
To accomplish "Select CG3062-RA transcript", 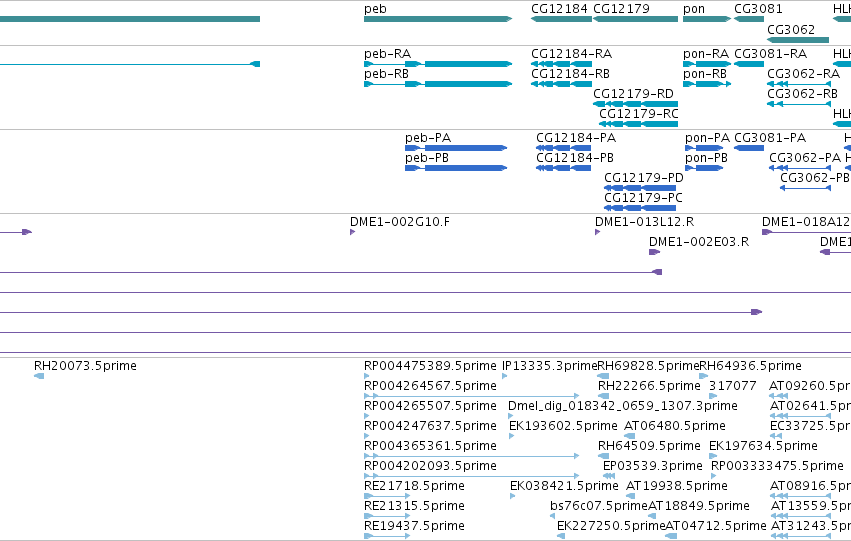I will (799, 84).
